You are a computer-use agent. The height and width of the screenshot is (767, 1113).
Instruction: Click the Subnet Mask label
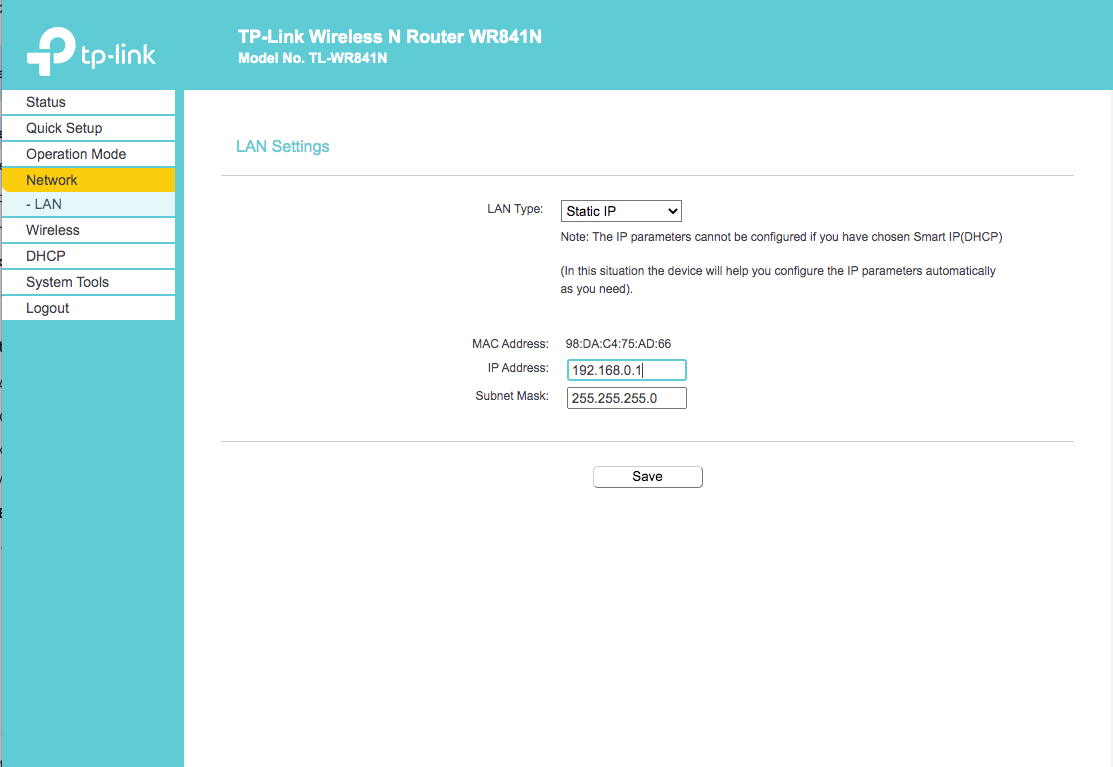tap(512, 396)
